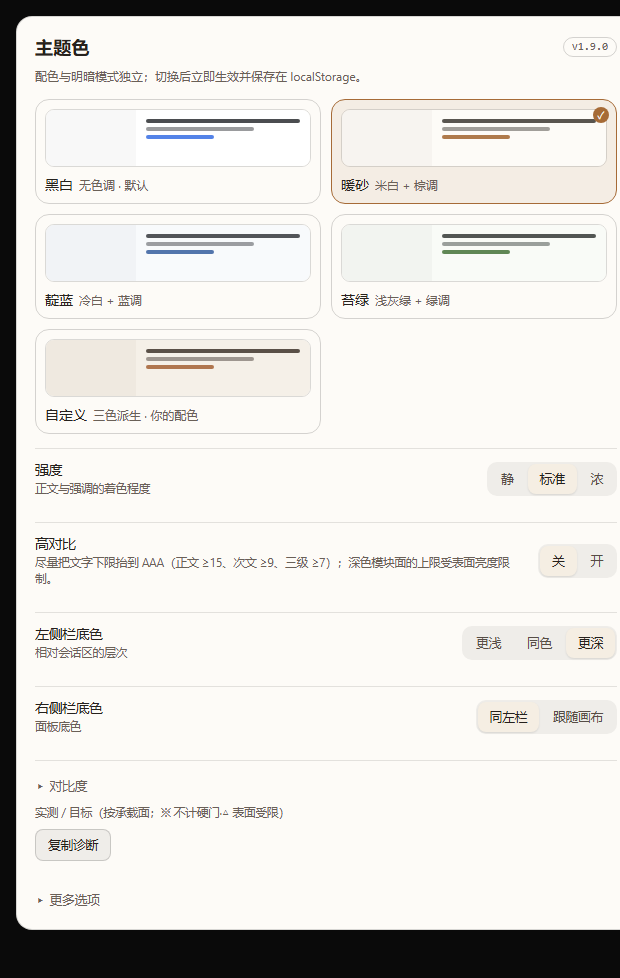Set 右侧栏底色 to 跟随画布
This screenshot has width=620, height=978.
pyautogui.click(x=578, y=717)
